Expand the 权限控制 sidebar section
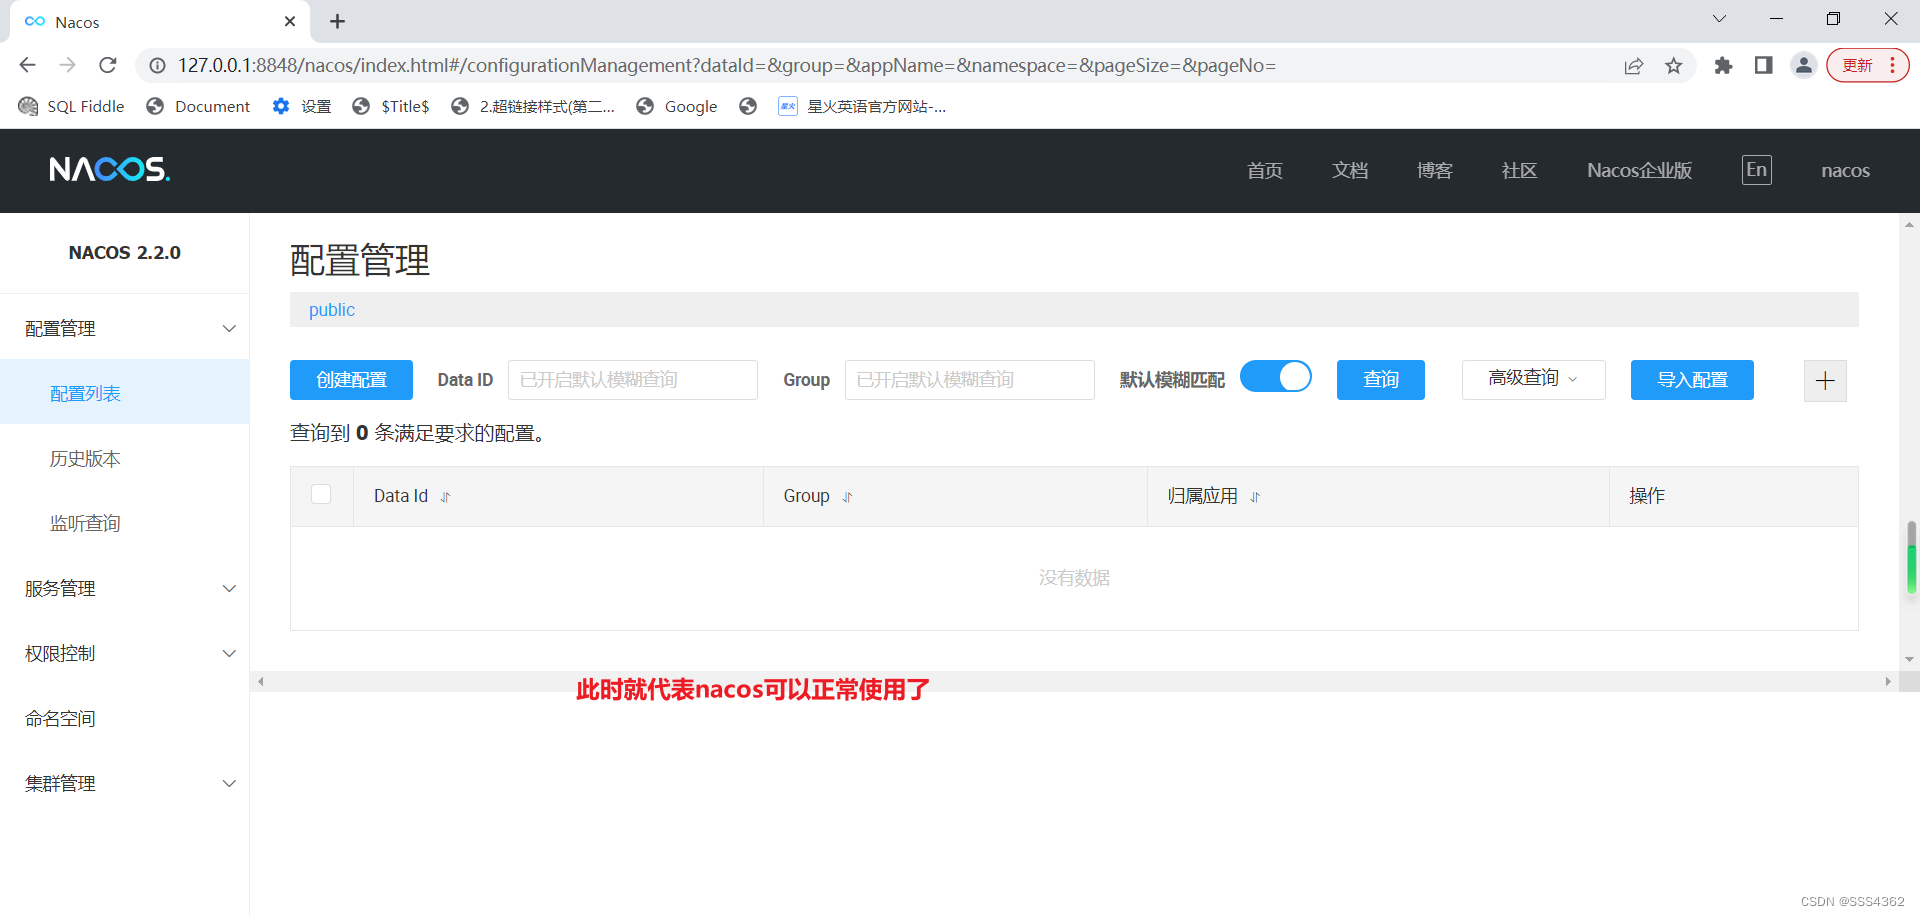The image size is (1920, 916). pos(125,653)
